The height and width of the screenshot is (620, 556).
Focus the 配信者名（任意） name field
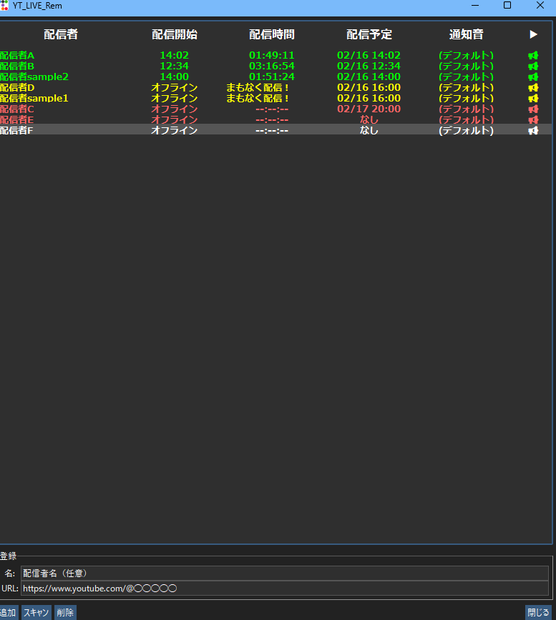[x=284, y=573]
